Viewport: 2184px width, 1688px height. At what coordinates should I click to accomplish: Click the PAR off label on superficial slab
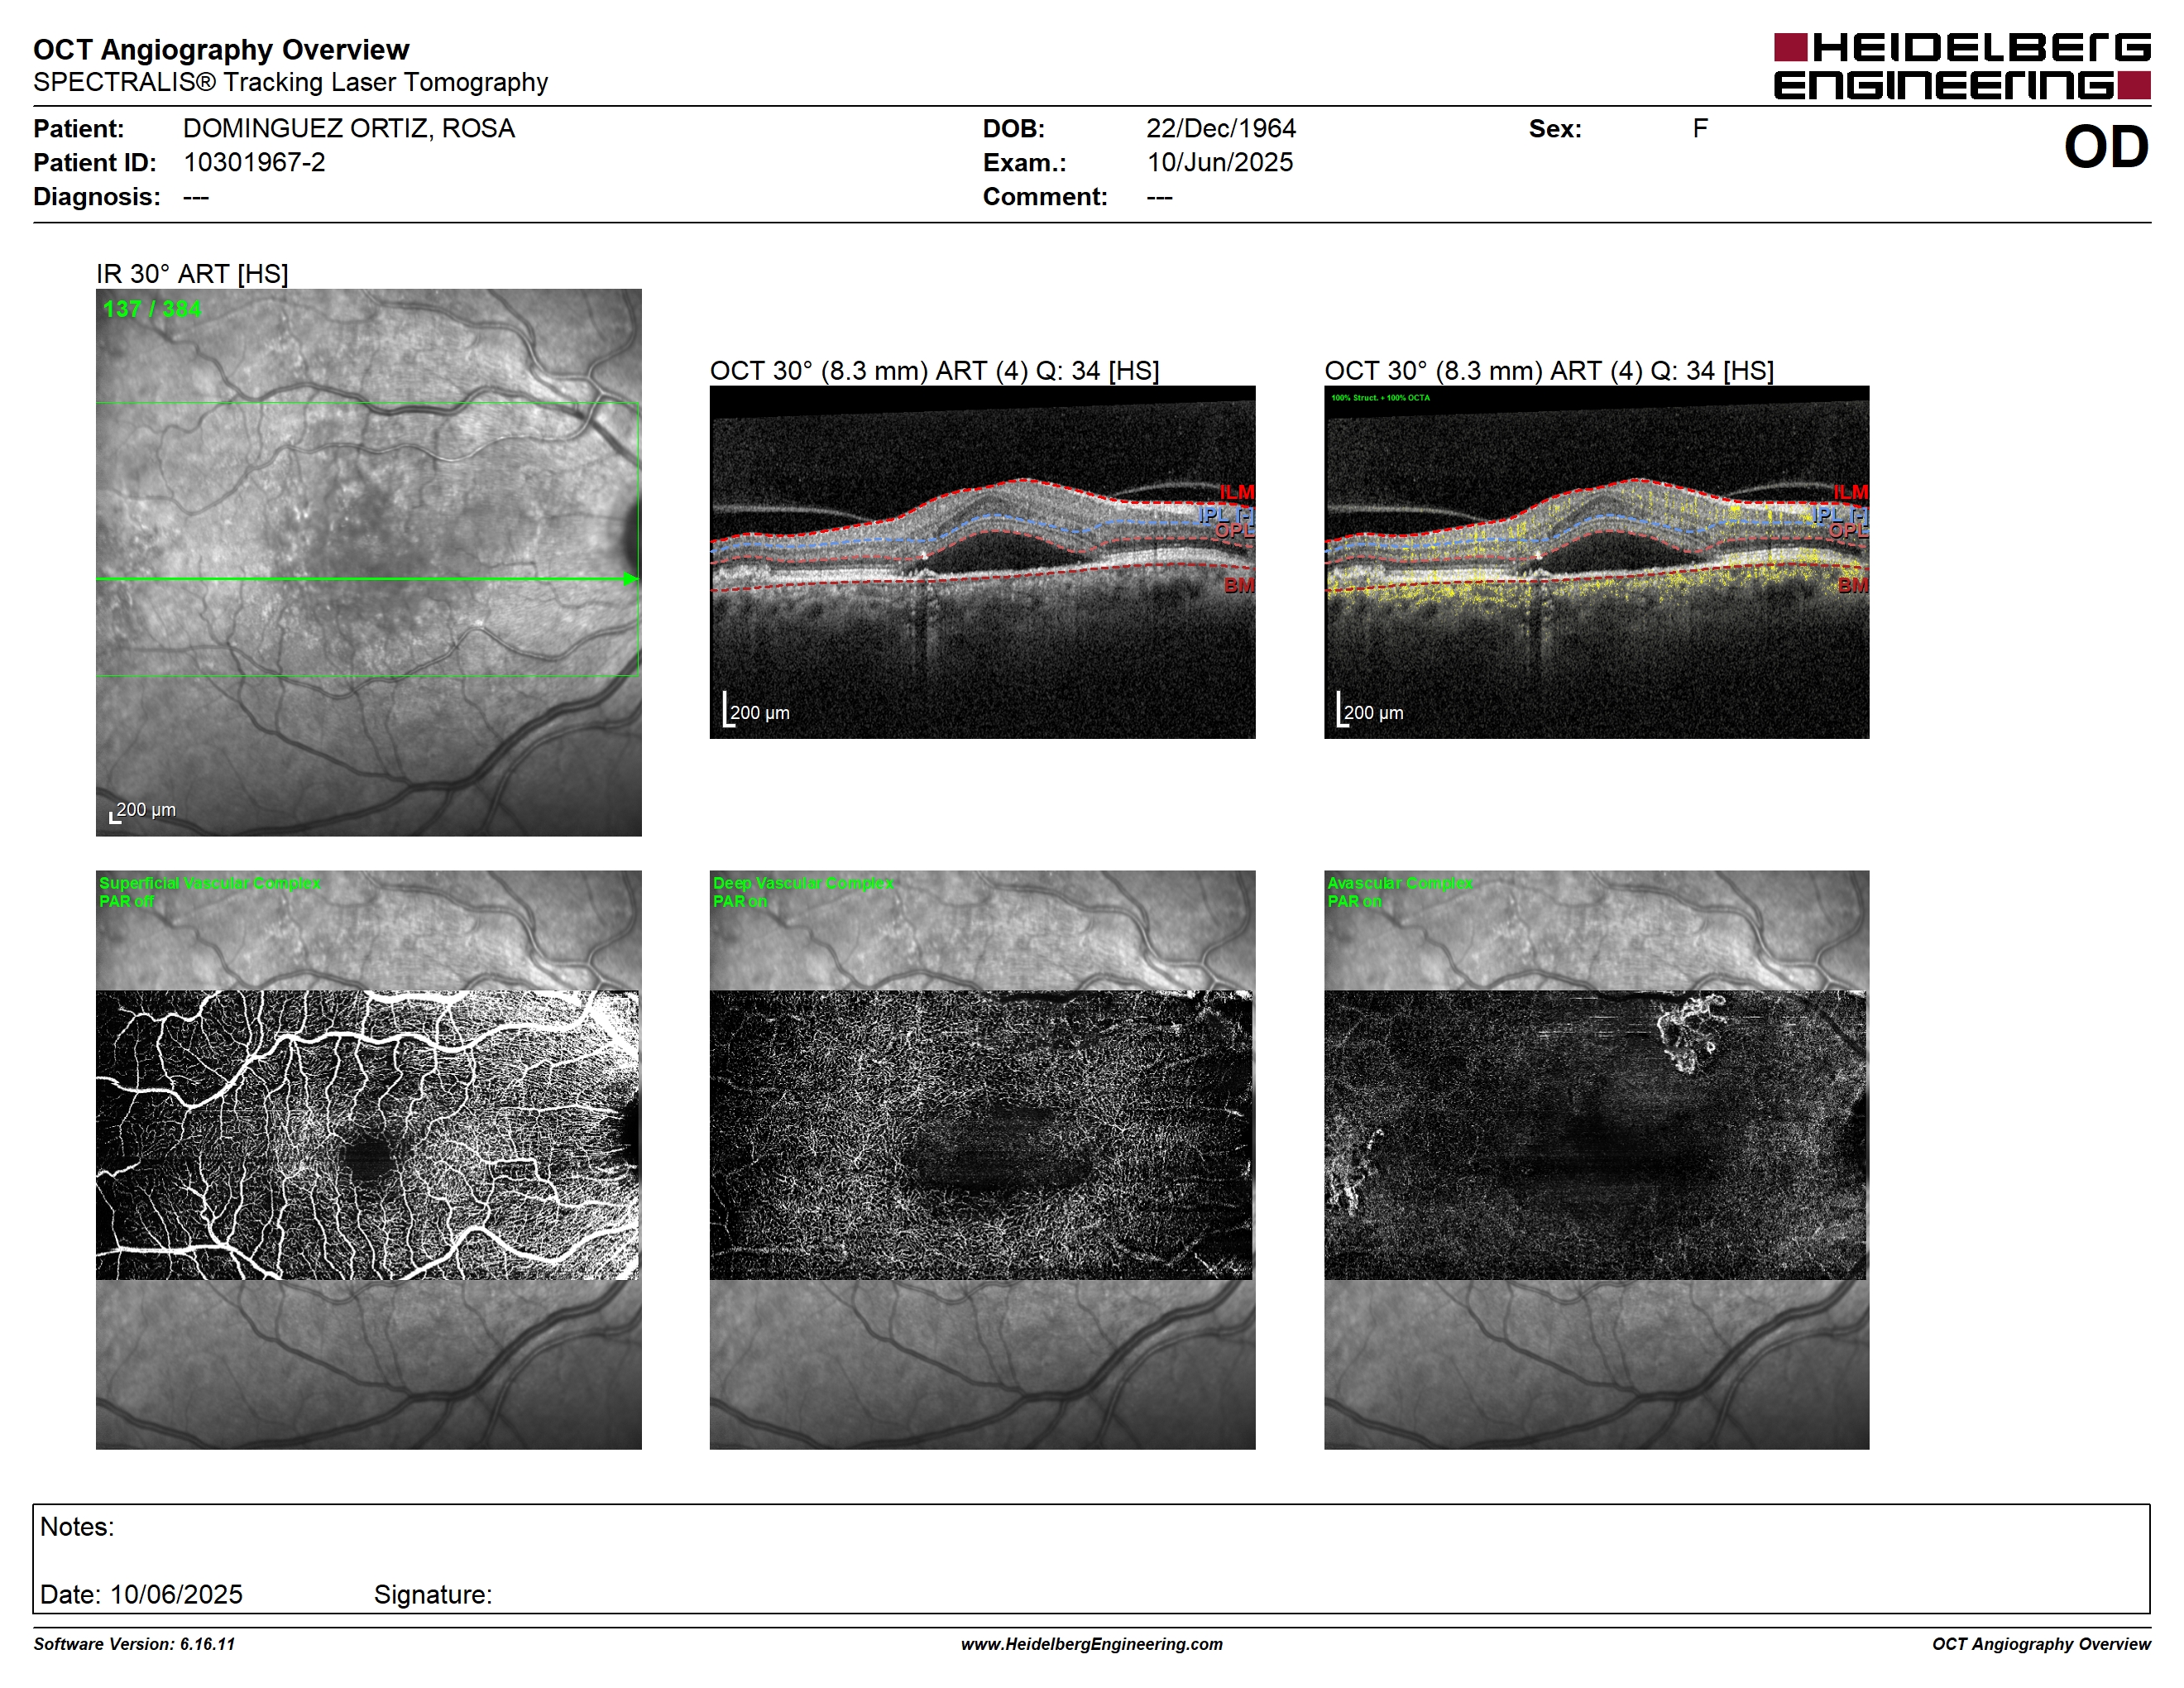126,901
